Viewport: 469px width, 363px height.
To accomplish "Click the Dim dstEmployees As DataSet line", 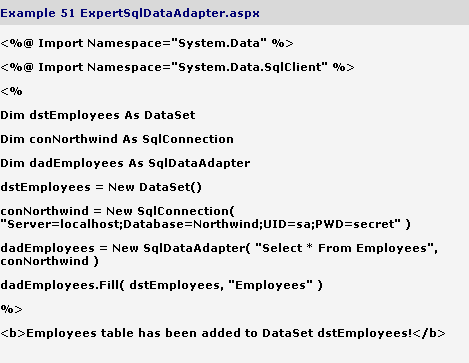I will coord(98,115).
